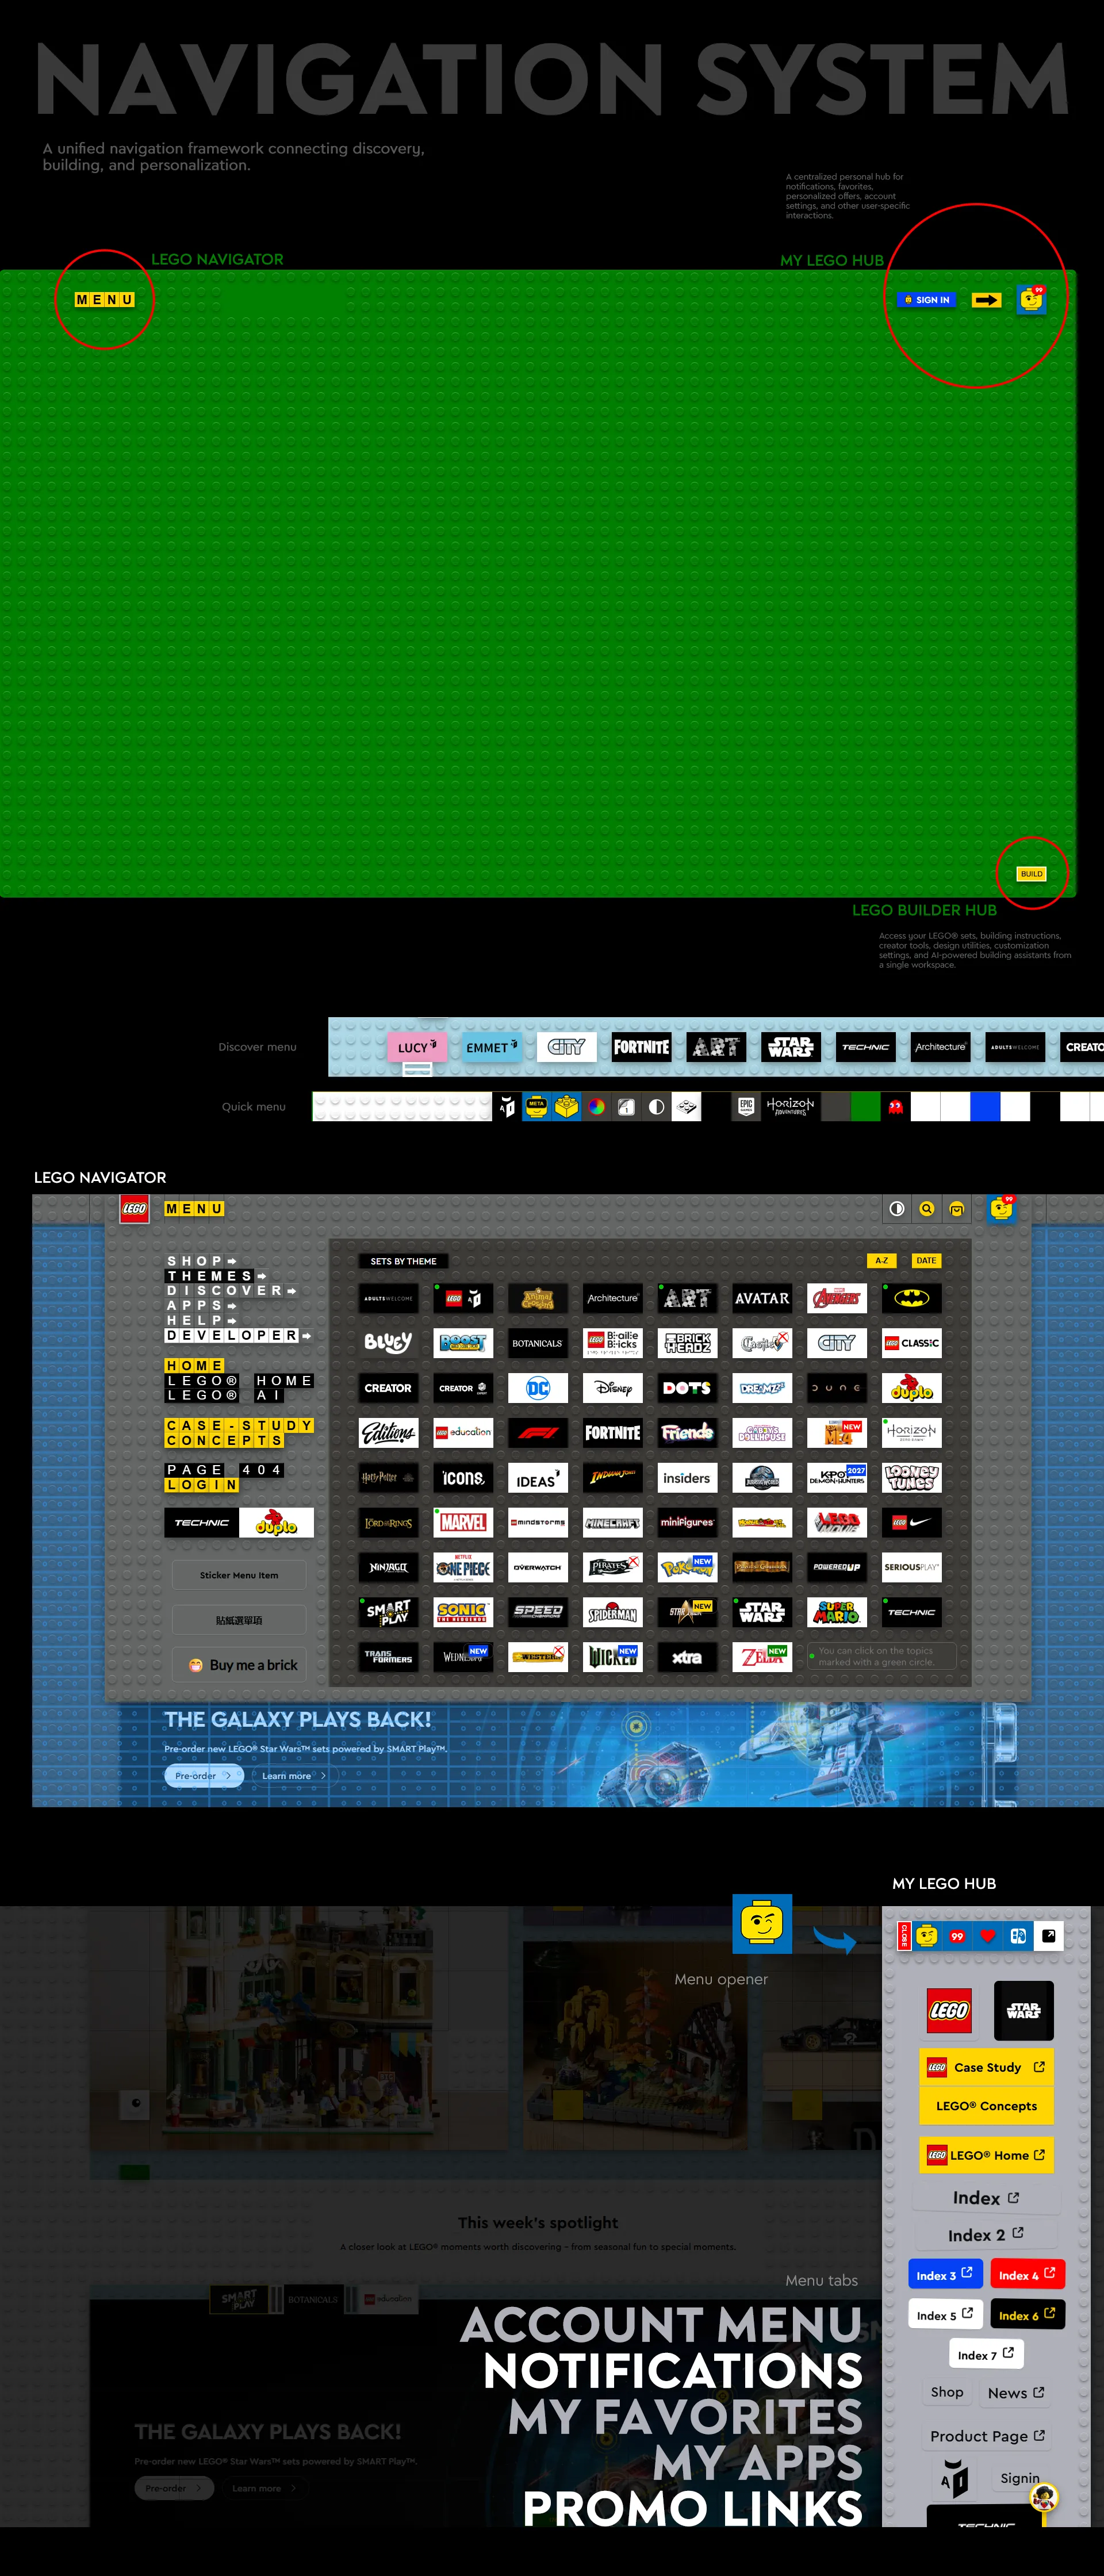Expand the HELP submenu
The image size is (1104, 2576).
[201, 1321]
